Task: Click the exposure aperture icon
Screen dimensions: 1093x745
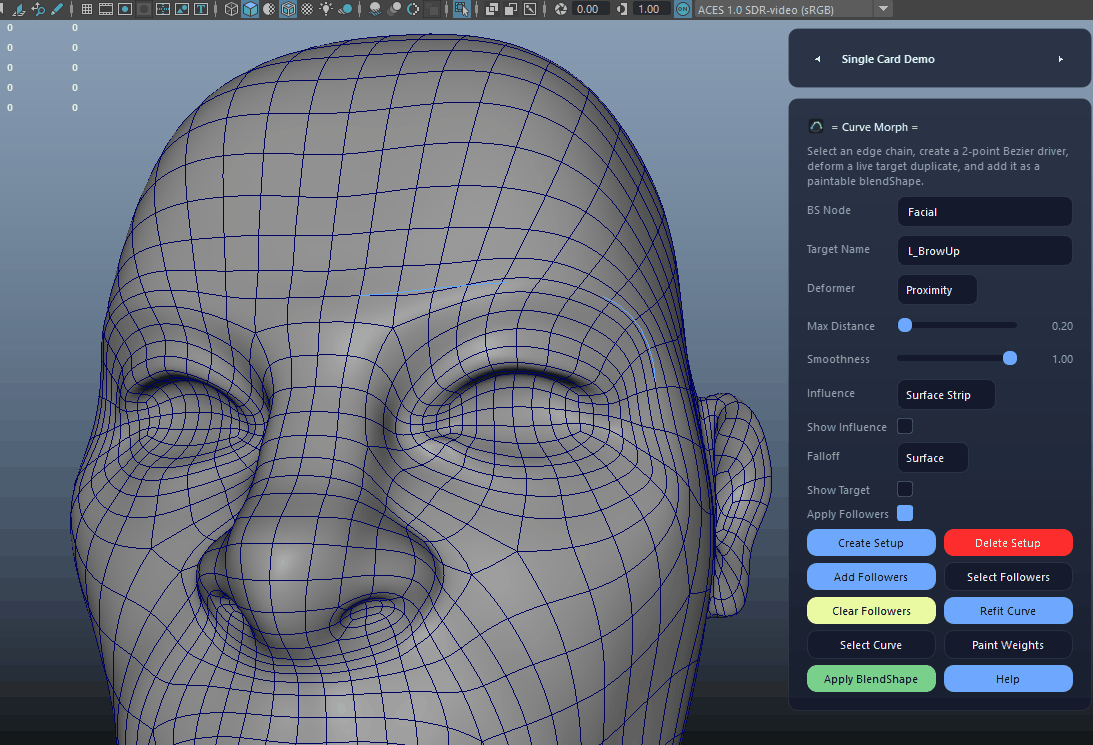Action: click(x=560, y=9)
